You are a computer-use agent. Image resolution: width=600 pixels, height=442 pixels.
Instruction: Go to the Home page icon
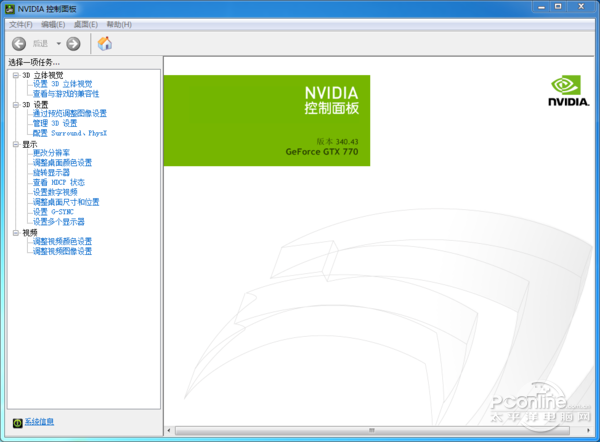point(105,44)
